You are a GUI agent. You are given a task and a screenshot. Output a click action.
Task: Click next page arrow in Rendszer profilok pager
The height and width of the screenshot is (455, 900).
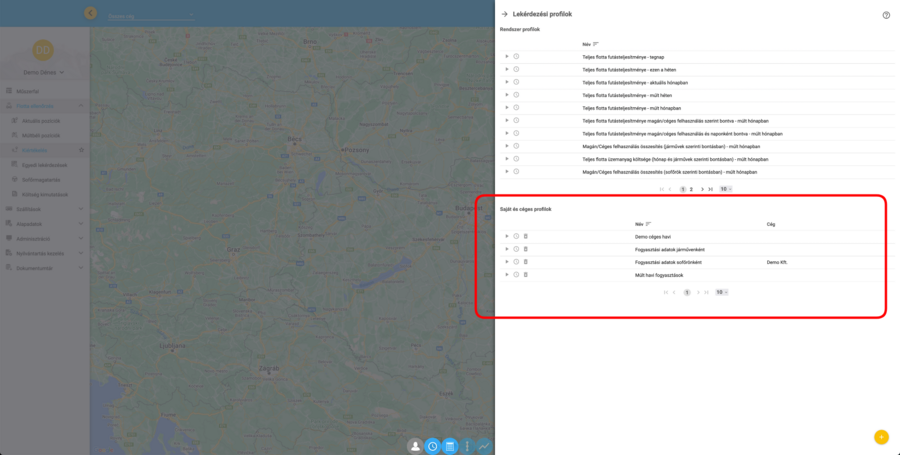tap(702, 189)
